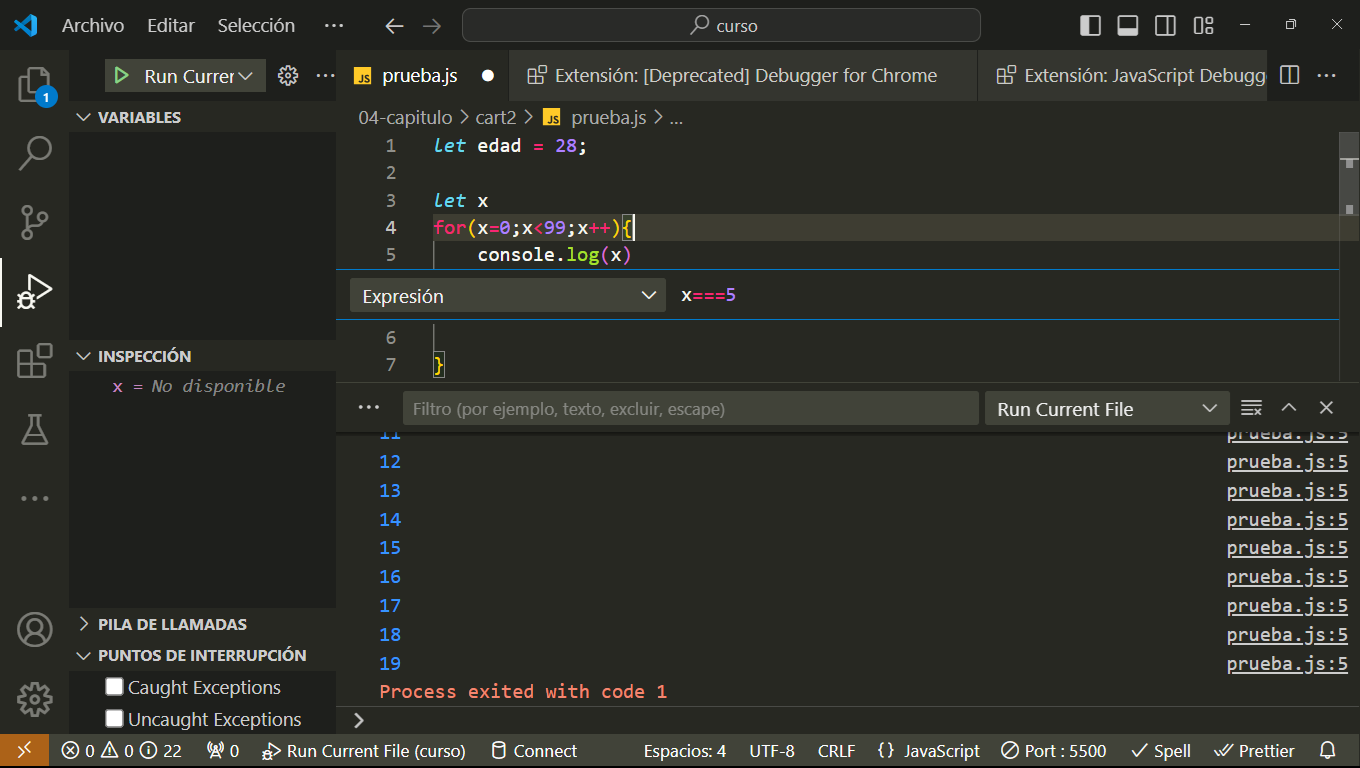The height and width of the screenshot is (768, 1360).
Task: Expand the PILA DE LLAMADAS section
Action: (202, 624)
